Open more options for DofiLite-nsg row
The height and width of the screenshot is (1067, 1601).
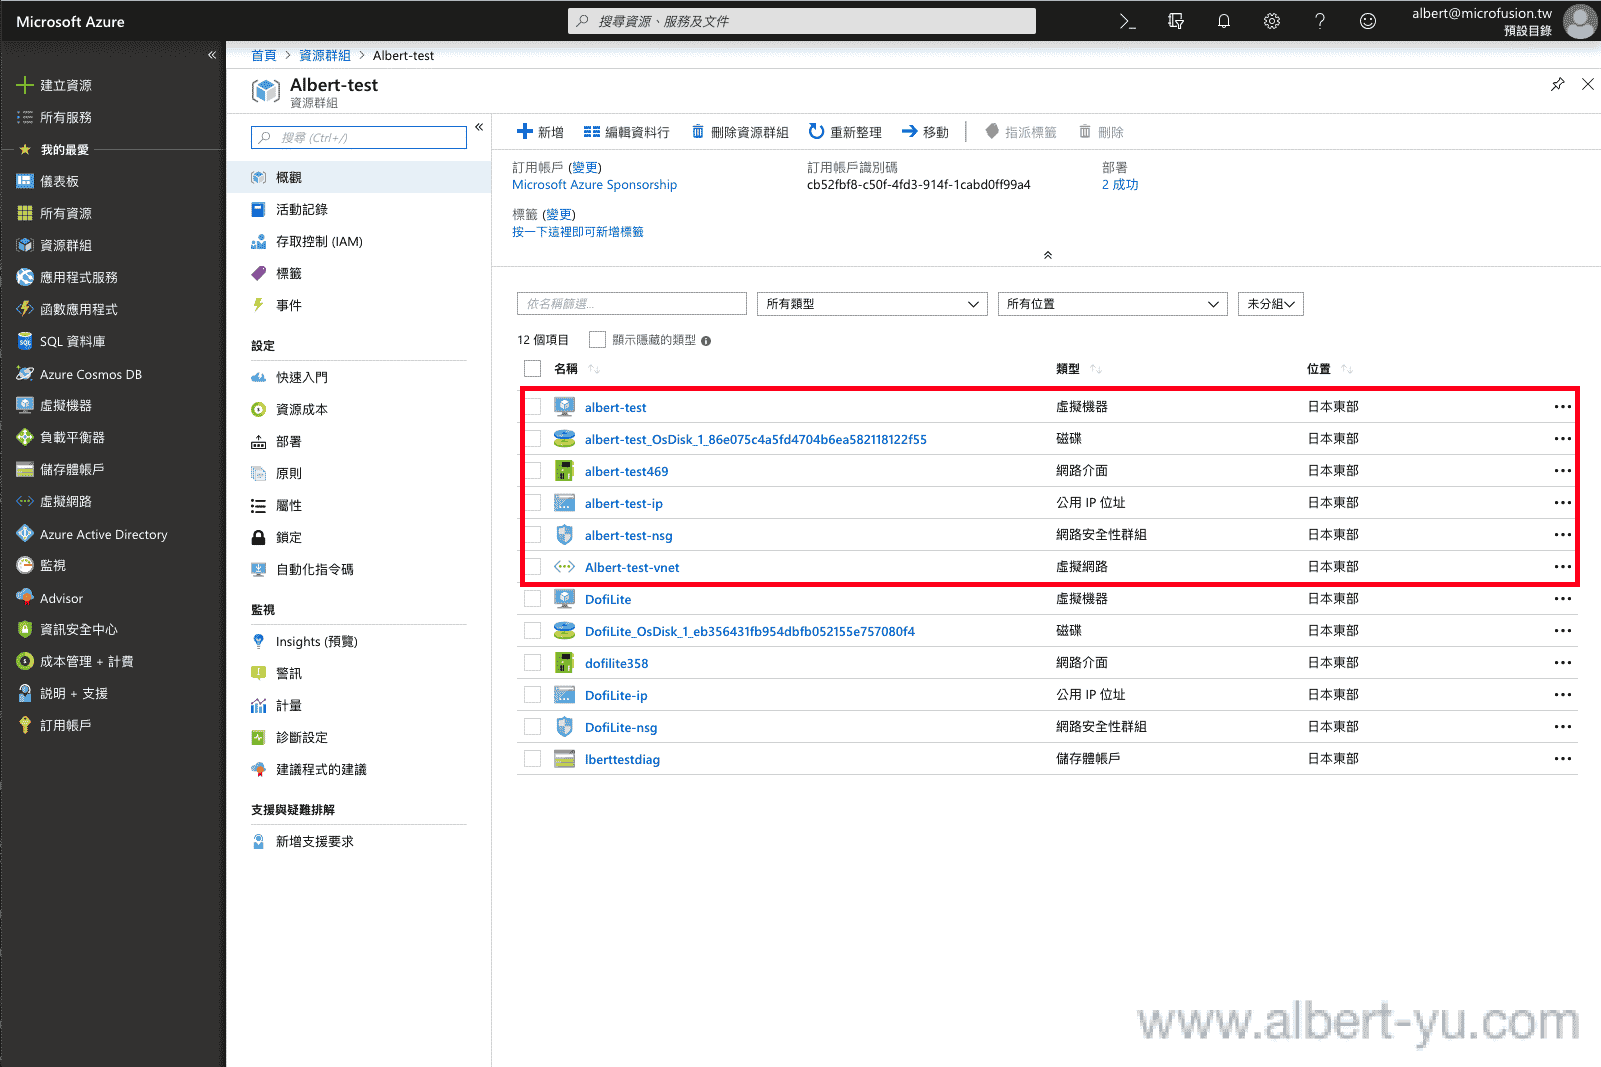(1562, 727)
